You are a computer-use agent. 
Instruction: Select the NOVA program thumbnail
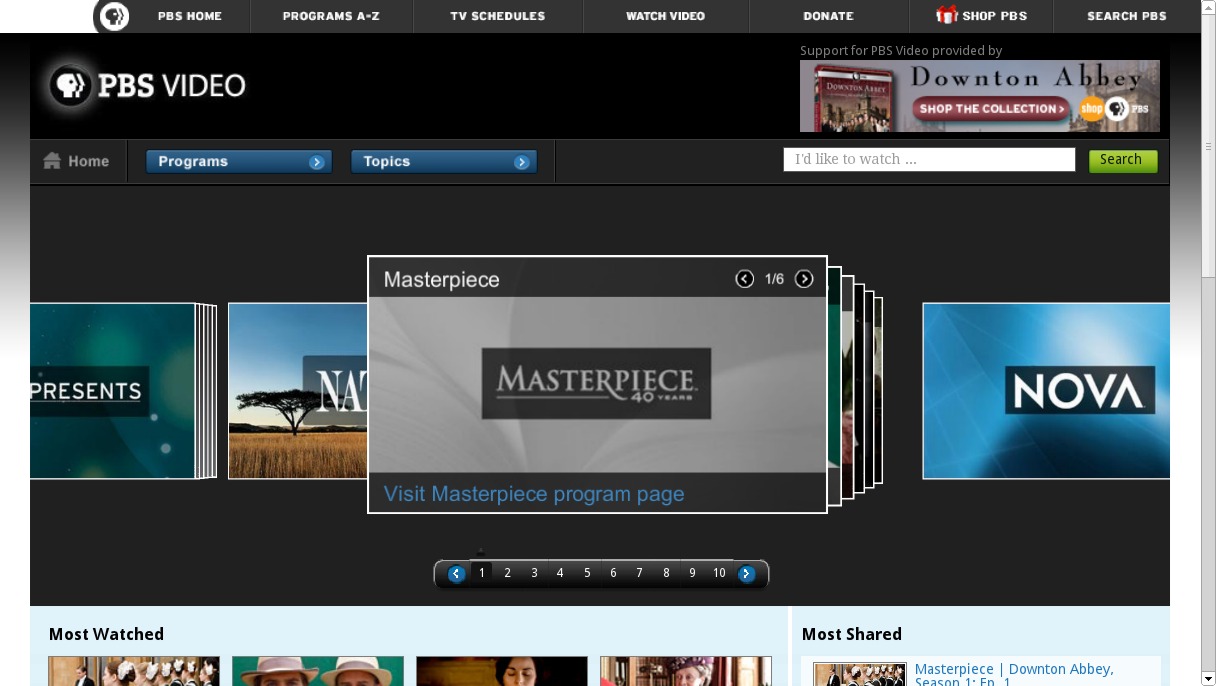click(x=1046, y=391)
